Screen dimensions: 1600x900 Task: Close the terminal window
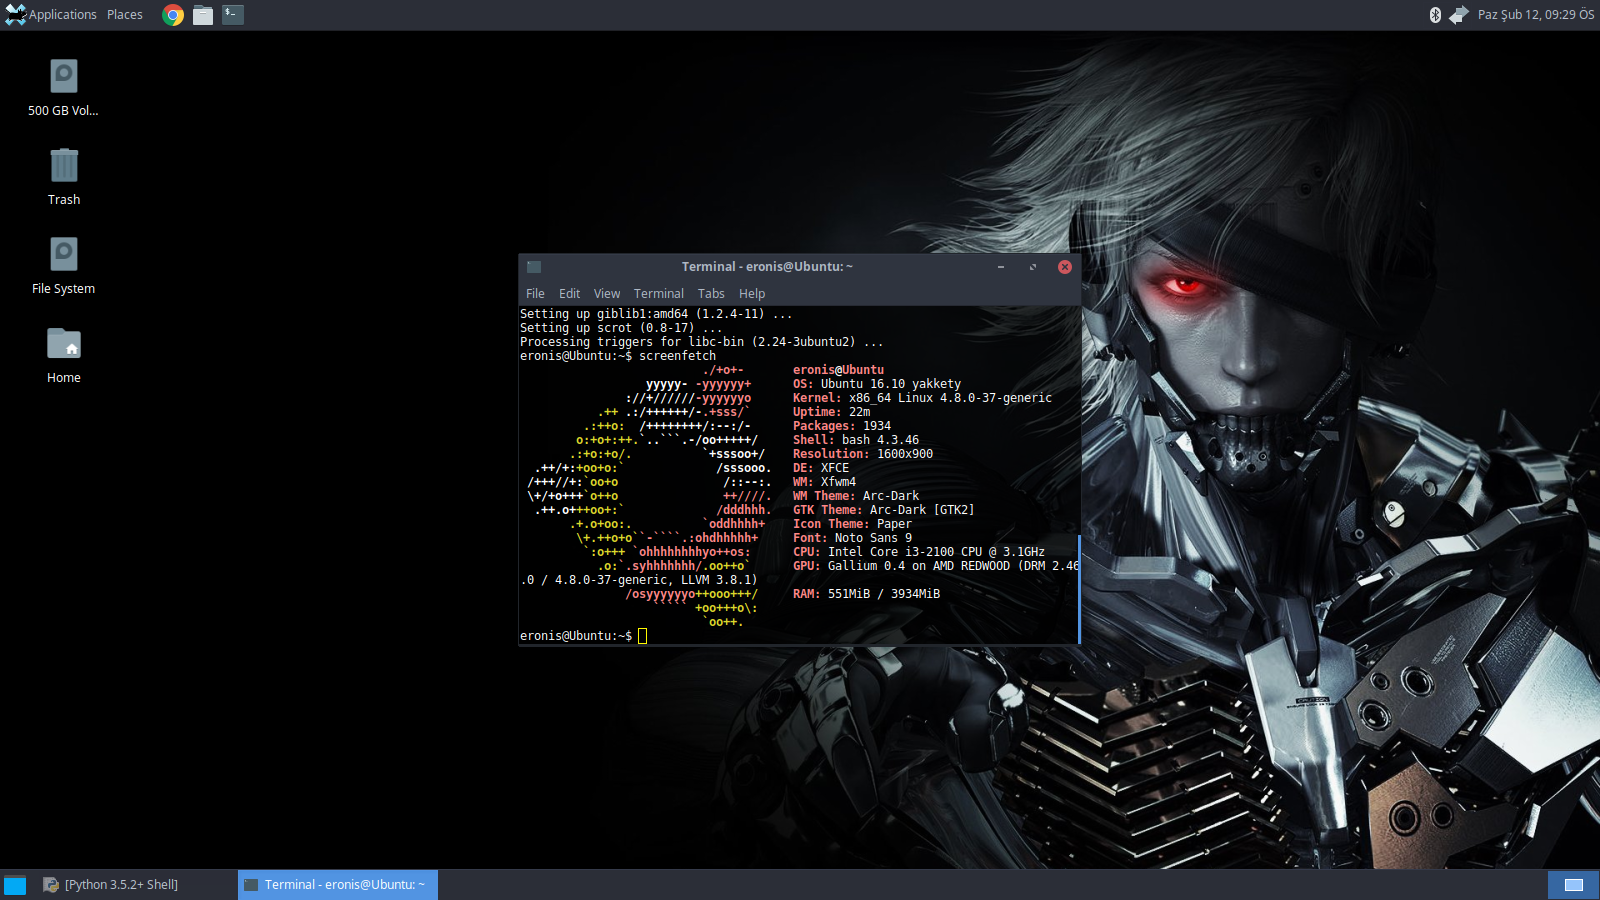click(1065, 267)
